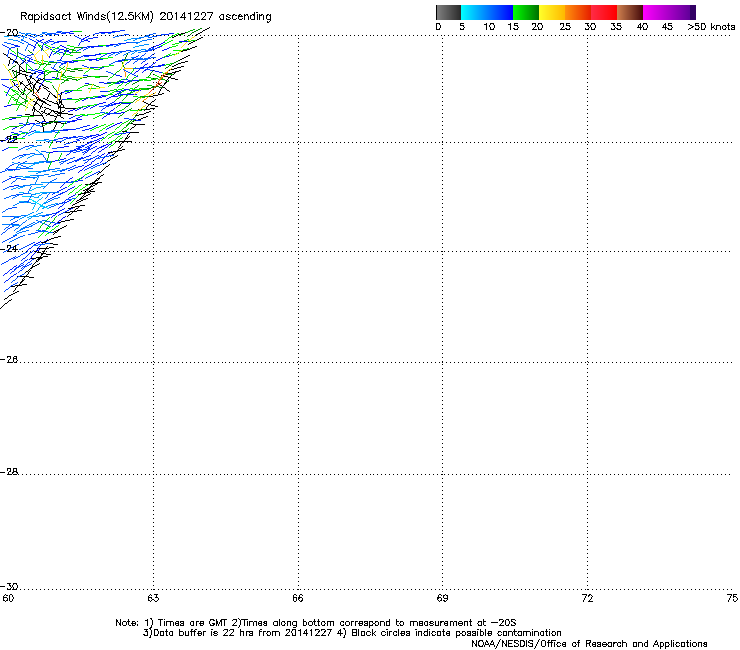The width and height of the screenshot is (740, 650).
Task: Click the Rapidscat Winds title text
Action: (146, 17)
